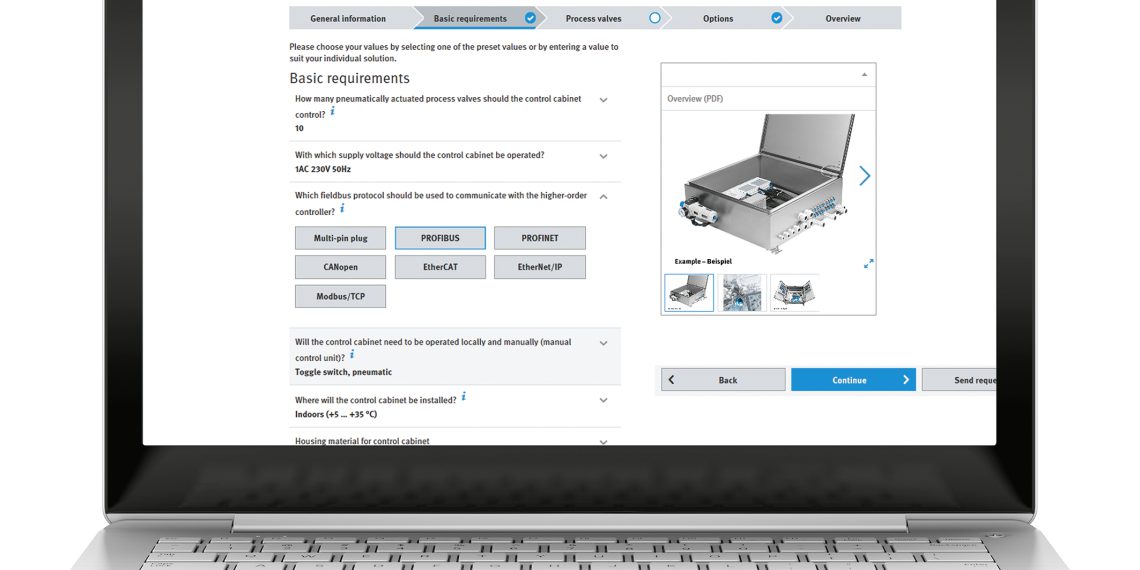Collapse the preview panel dropdown arrow
This screenshot has width=1140, height=570.
(x=864, y=75)
